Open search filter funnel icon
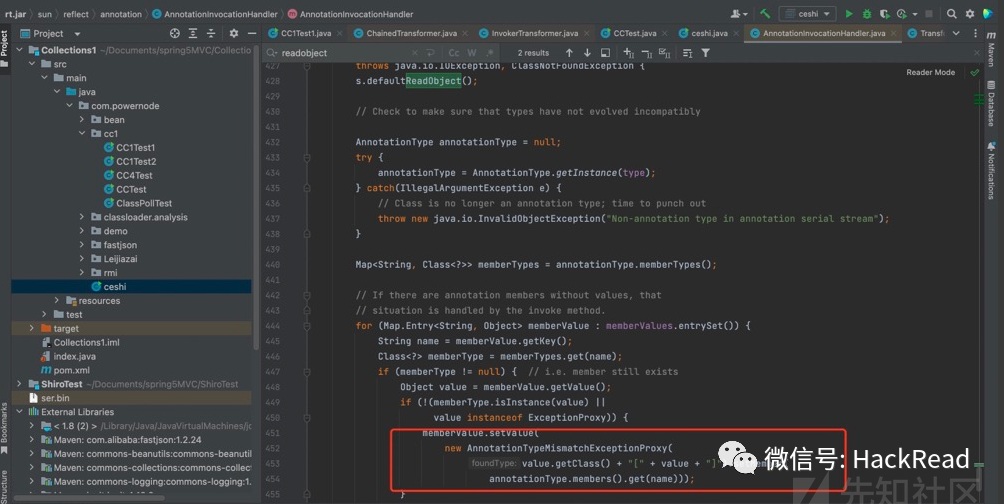1004x504 pixels. [x=705, y=53]
